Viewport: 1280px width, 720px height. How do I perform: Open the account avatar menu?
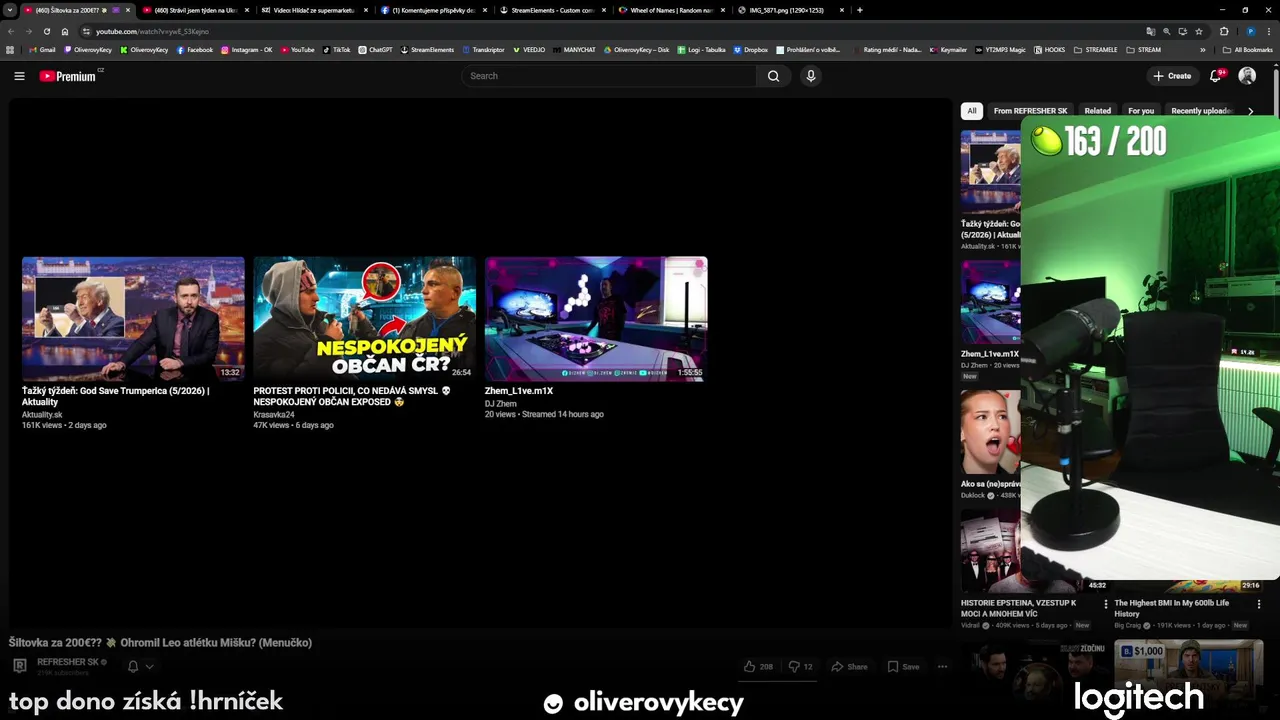point(1247,76)
